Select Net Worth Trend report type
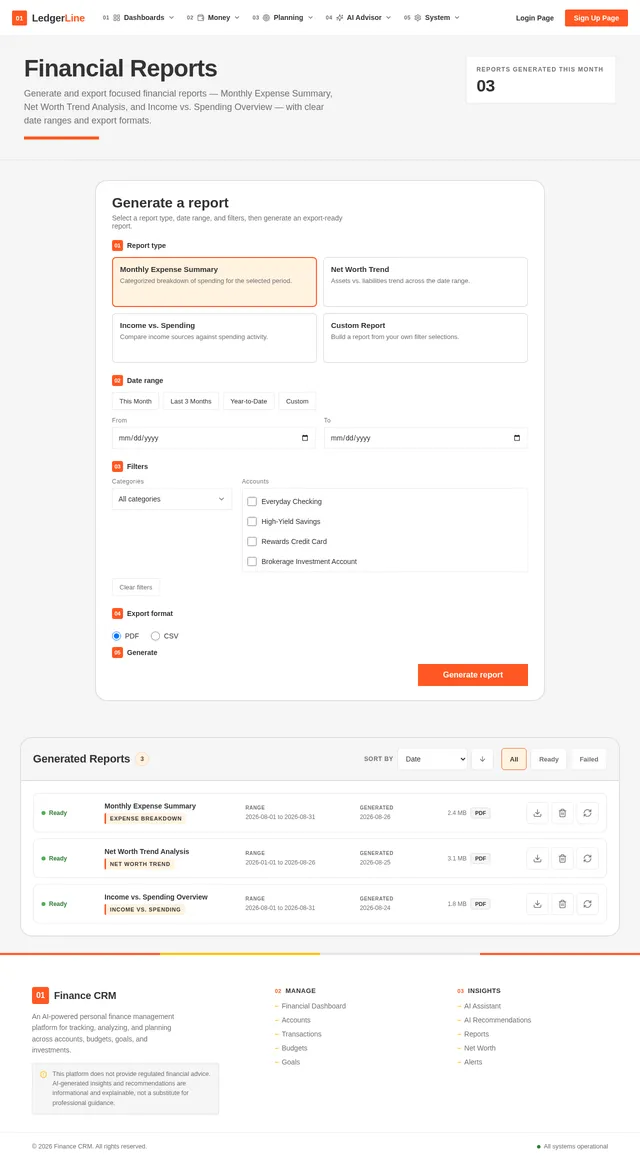640x1160 pixels. pos(425,282)
